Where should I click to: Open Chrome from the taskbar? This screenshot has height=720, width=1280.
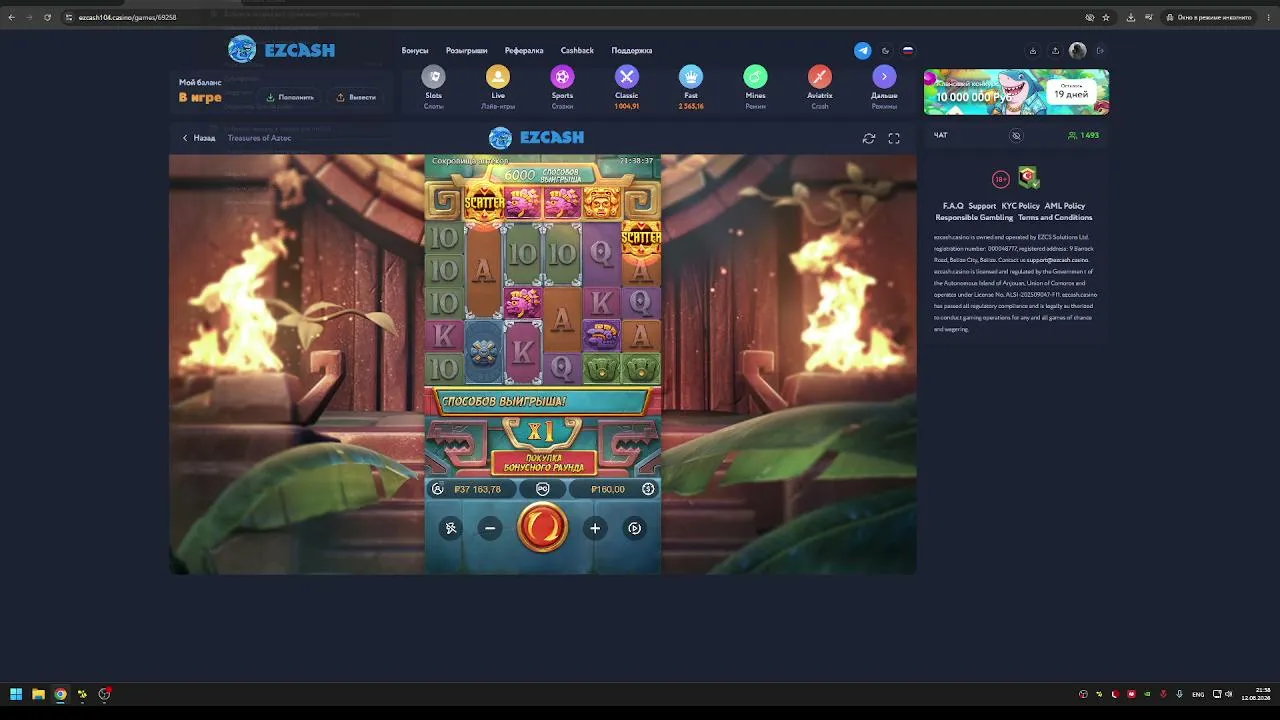[60, 694]
